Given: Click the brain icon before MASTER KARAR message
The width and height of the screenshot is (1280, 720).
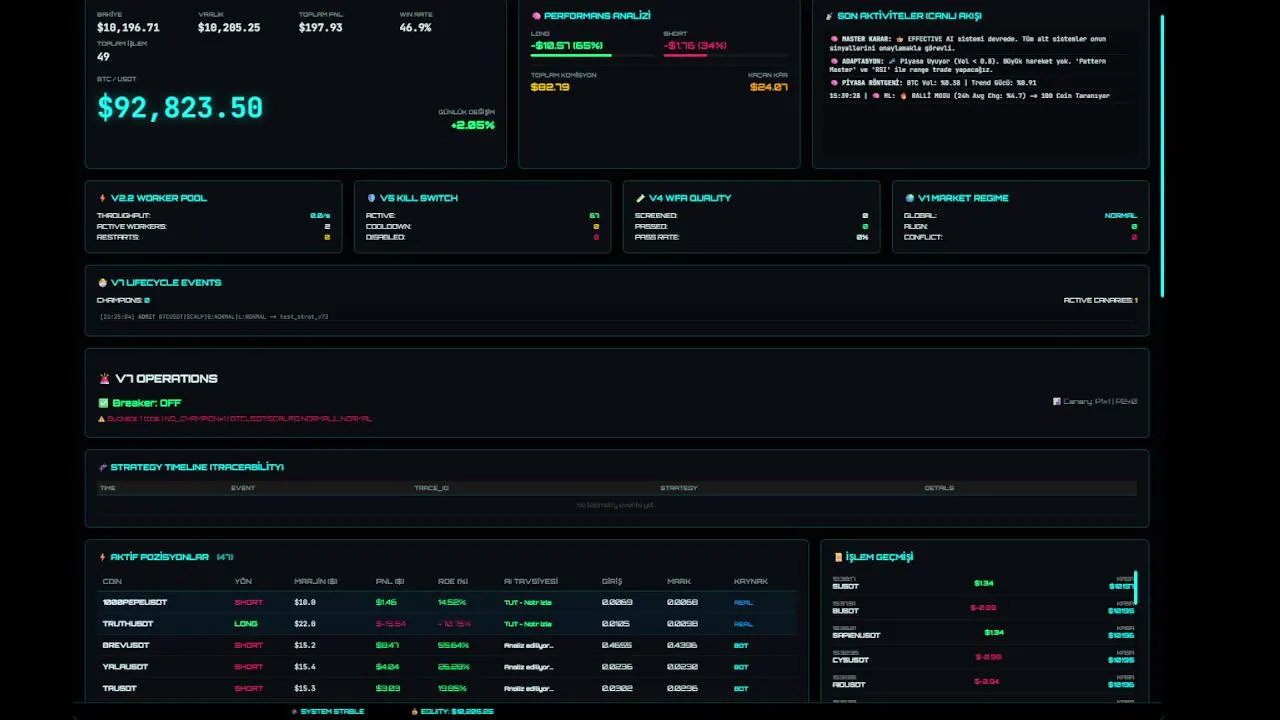Looking at the screenshot, I should [834, 39].
